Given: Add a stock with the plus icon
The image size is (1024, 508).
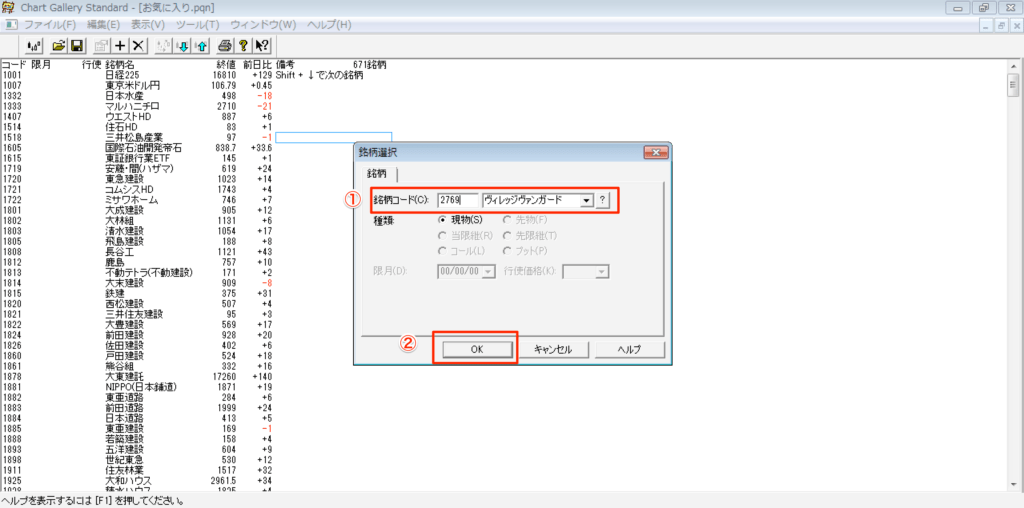Looking at the screenshot, I should pos(120,46).
